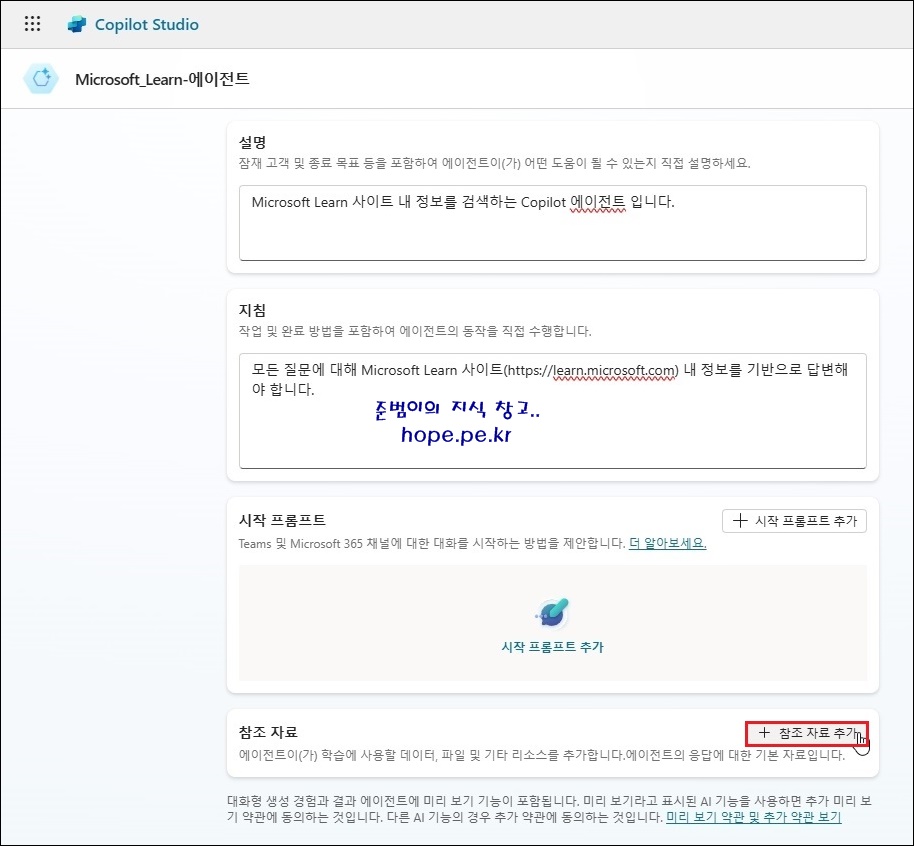Click the 시작 프롬프트 추가 button at top right
This screenshot has width=914, height=846.
click(794, 521)
